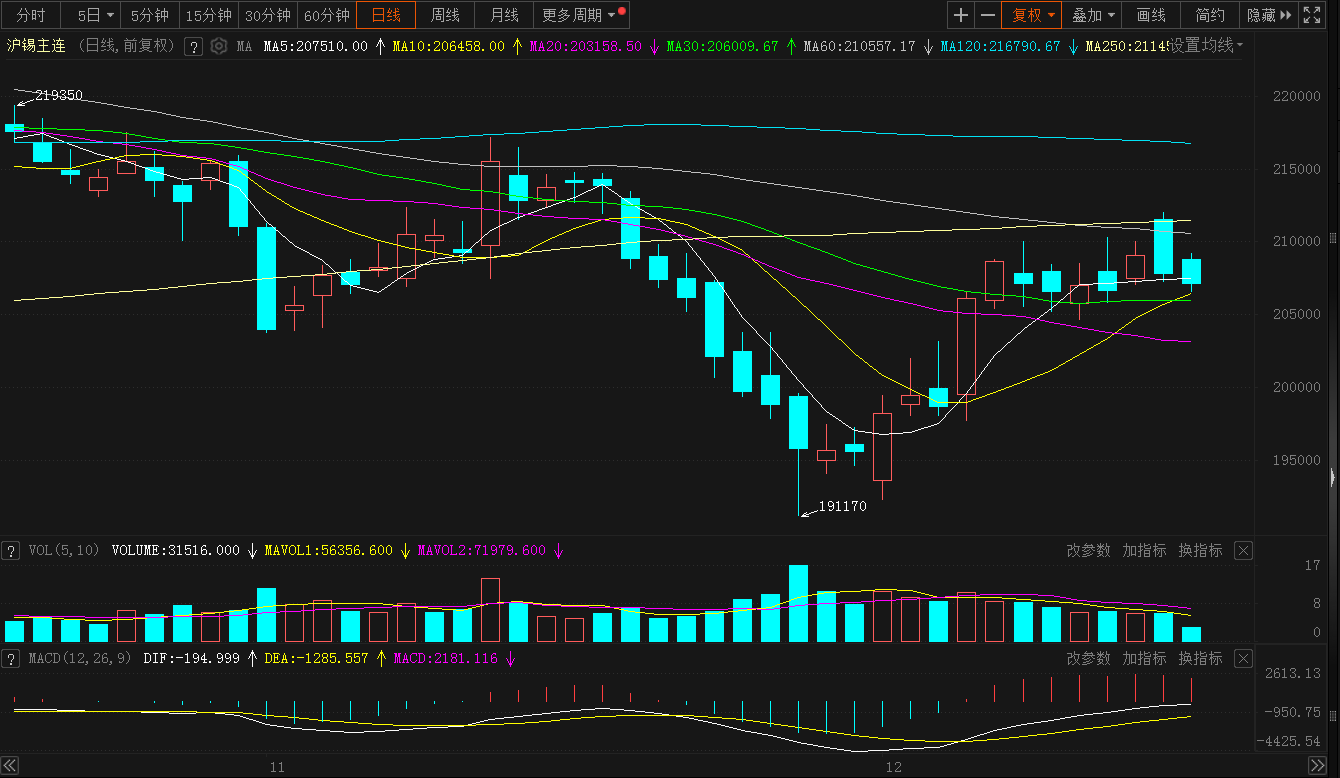Expand 更多周期 more periods dropdown

coord(580,15)
